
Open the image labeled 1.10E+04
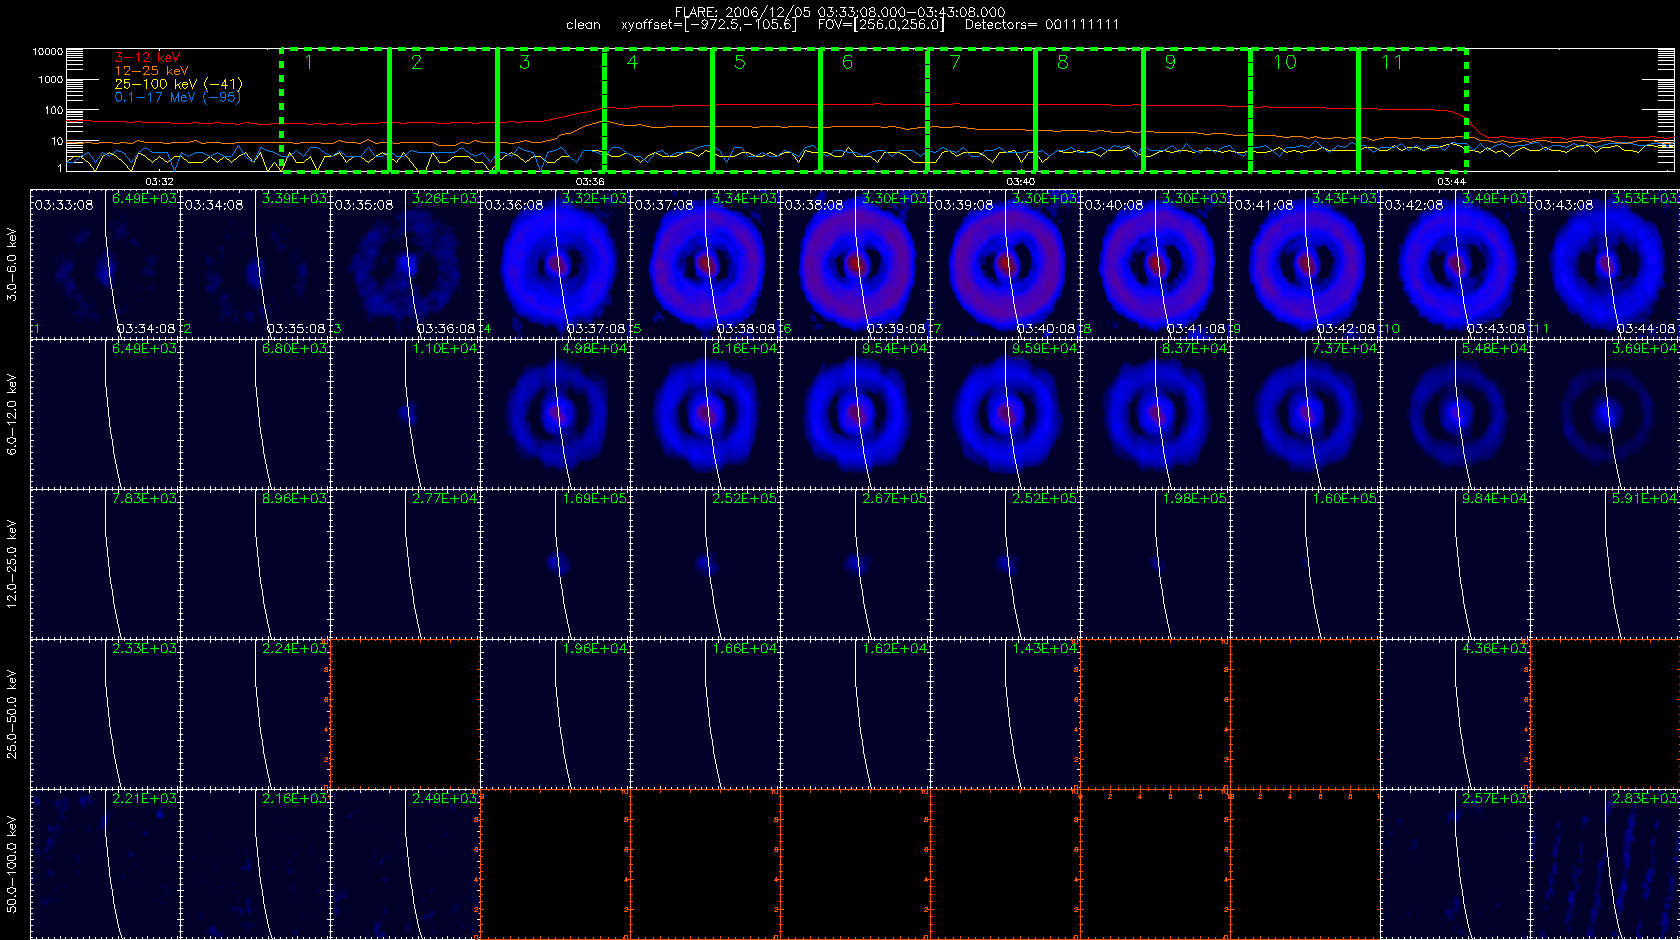(x=405, y=414)
